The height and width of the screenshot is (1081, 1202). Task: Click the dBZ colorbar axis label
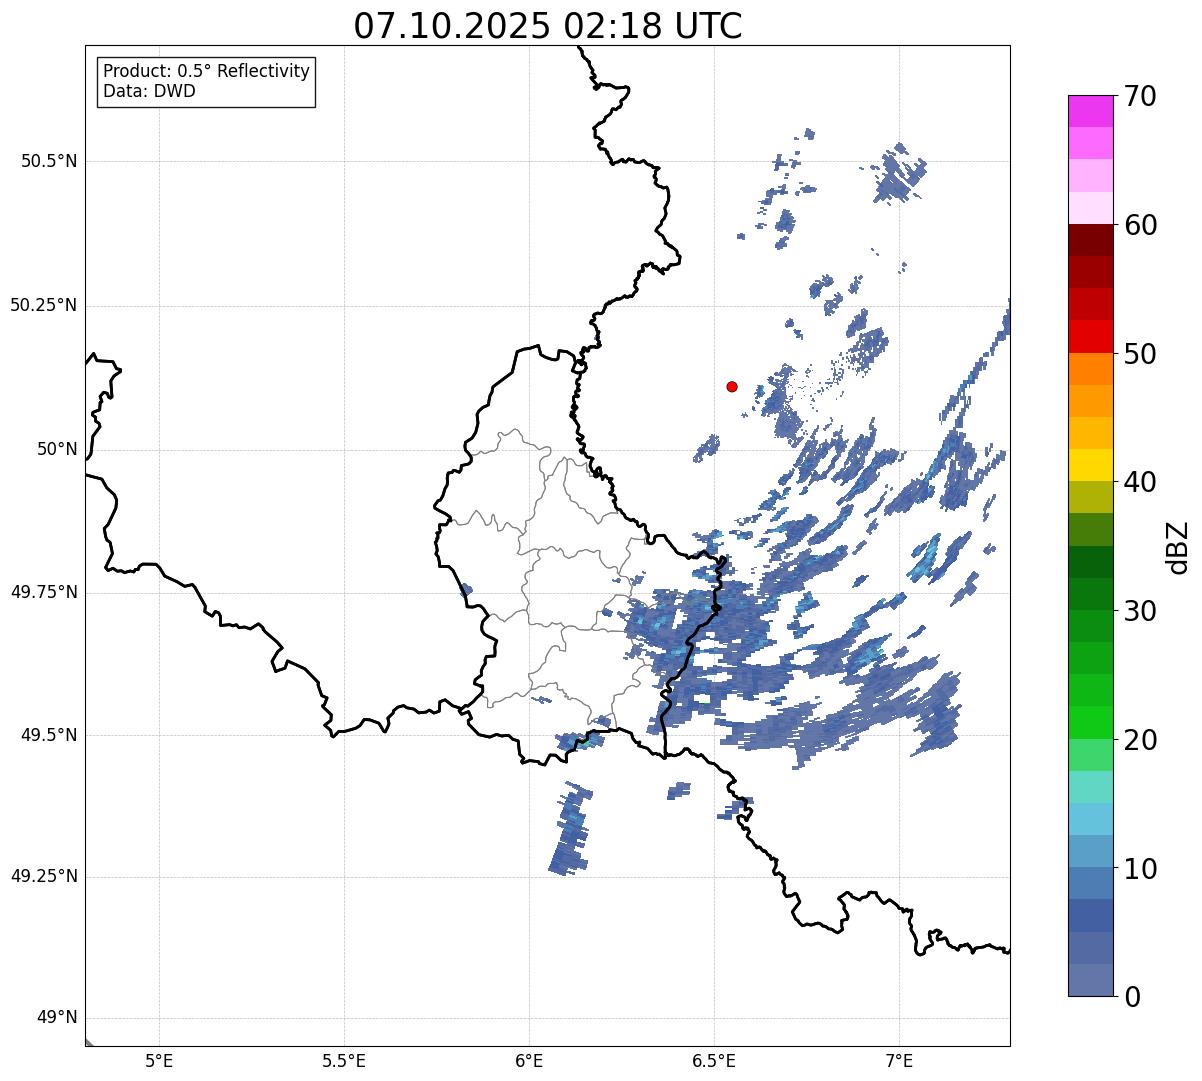coord(1178,546)
